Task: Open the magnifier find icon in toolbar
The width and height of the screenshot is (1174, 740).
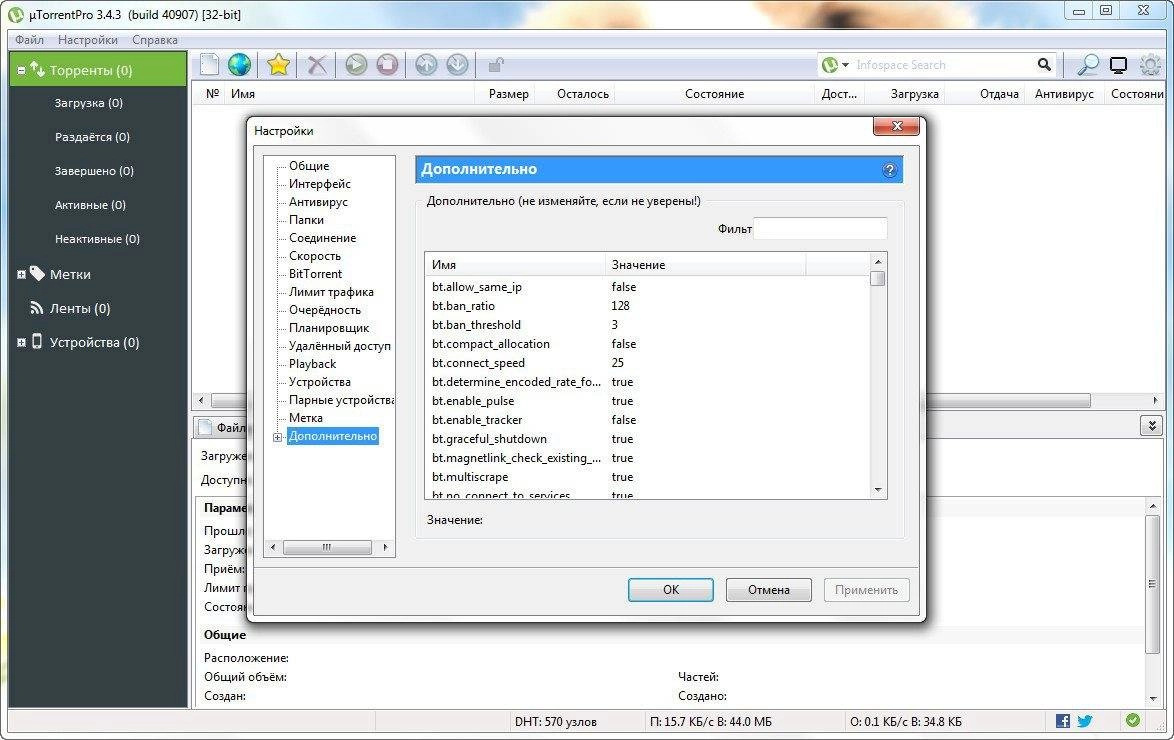Action: (1087, 65)
